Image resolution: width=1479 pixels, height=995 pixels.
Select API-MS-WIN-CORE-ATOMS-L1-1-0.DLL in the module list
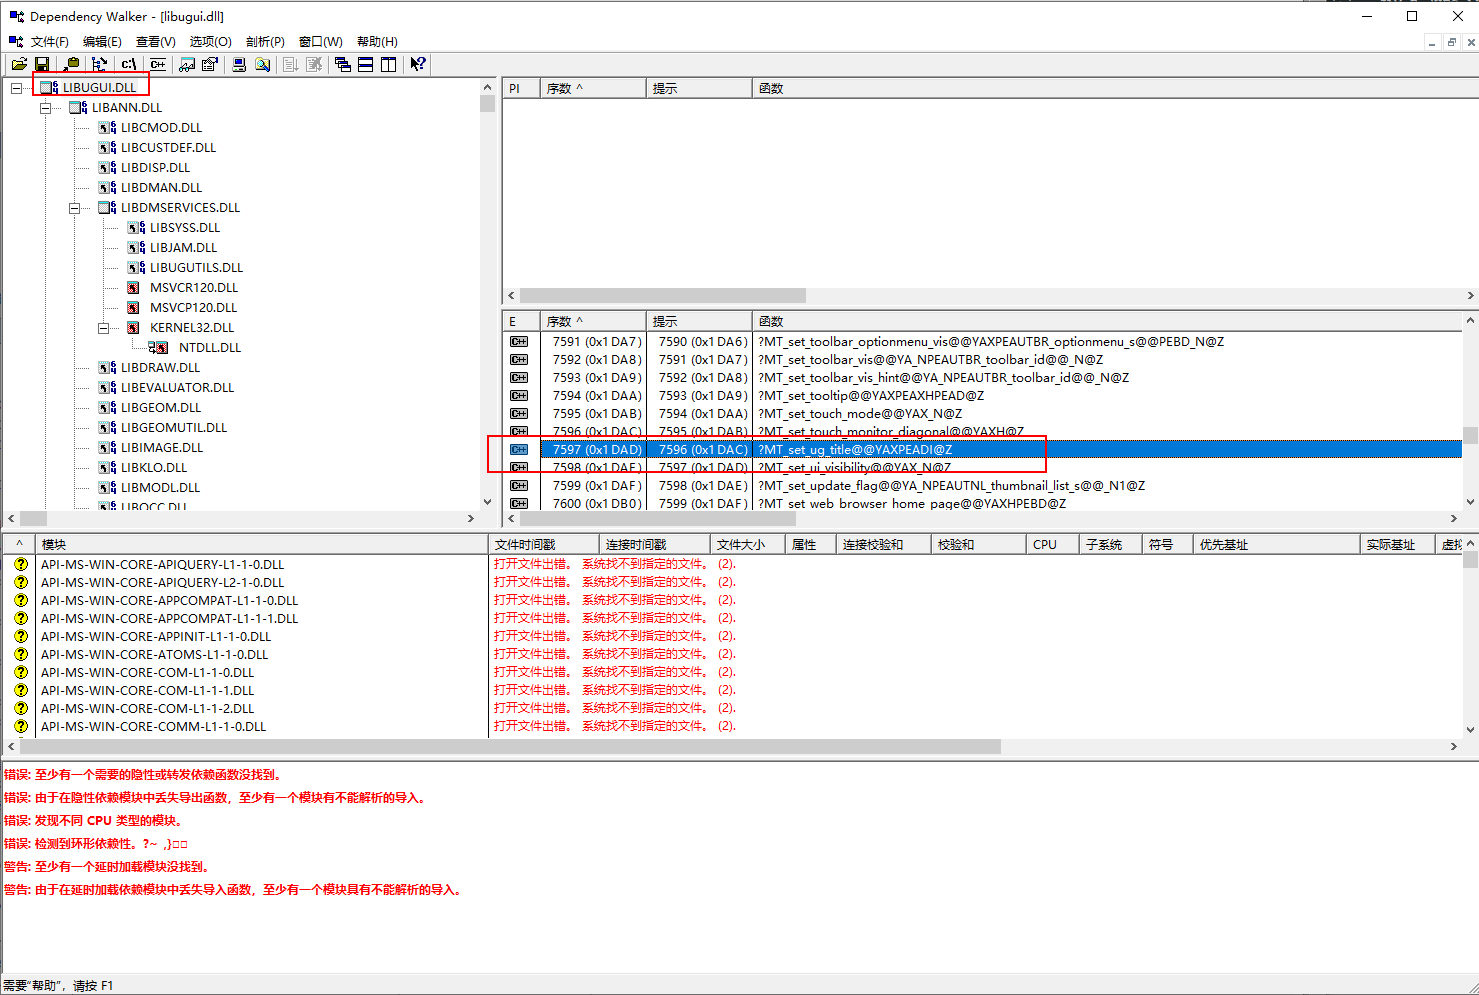point(154,654)
